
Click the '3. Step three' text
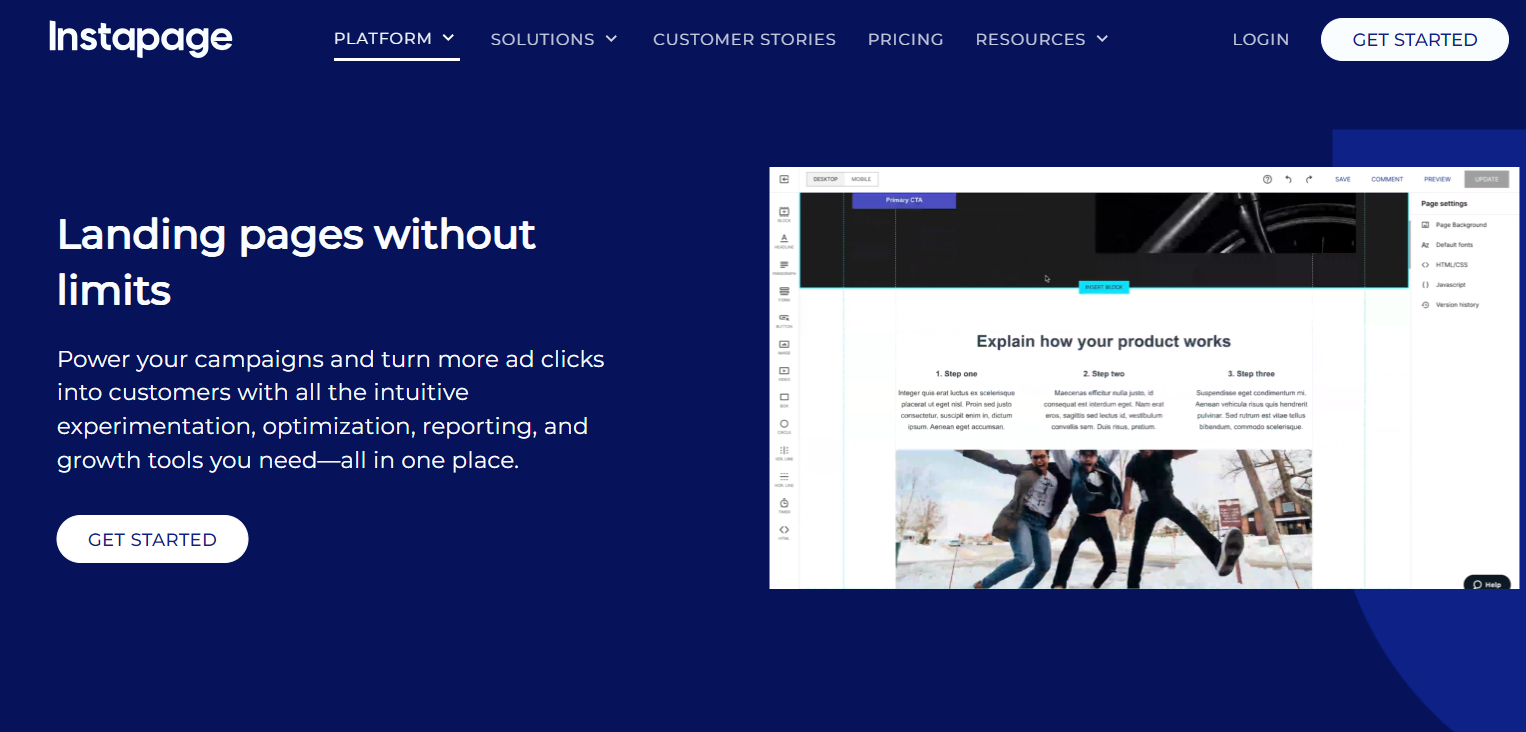[1251, 373]
